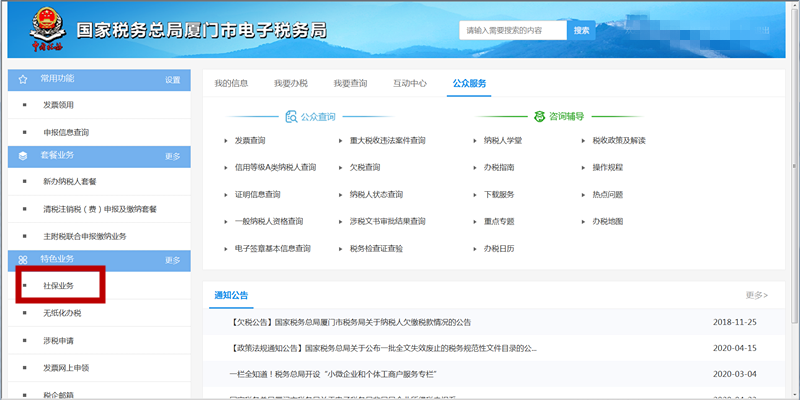Open 设置 in 常用功能 header
Image resolution: width=800 pixels, height=400 pixels.
[172, 80]
